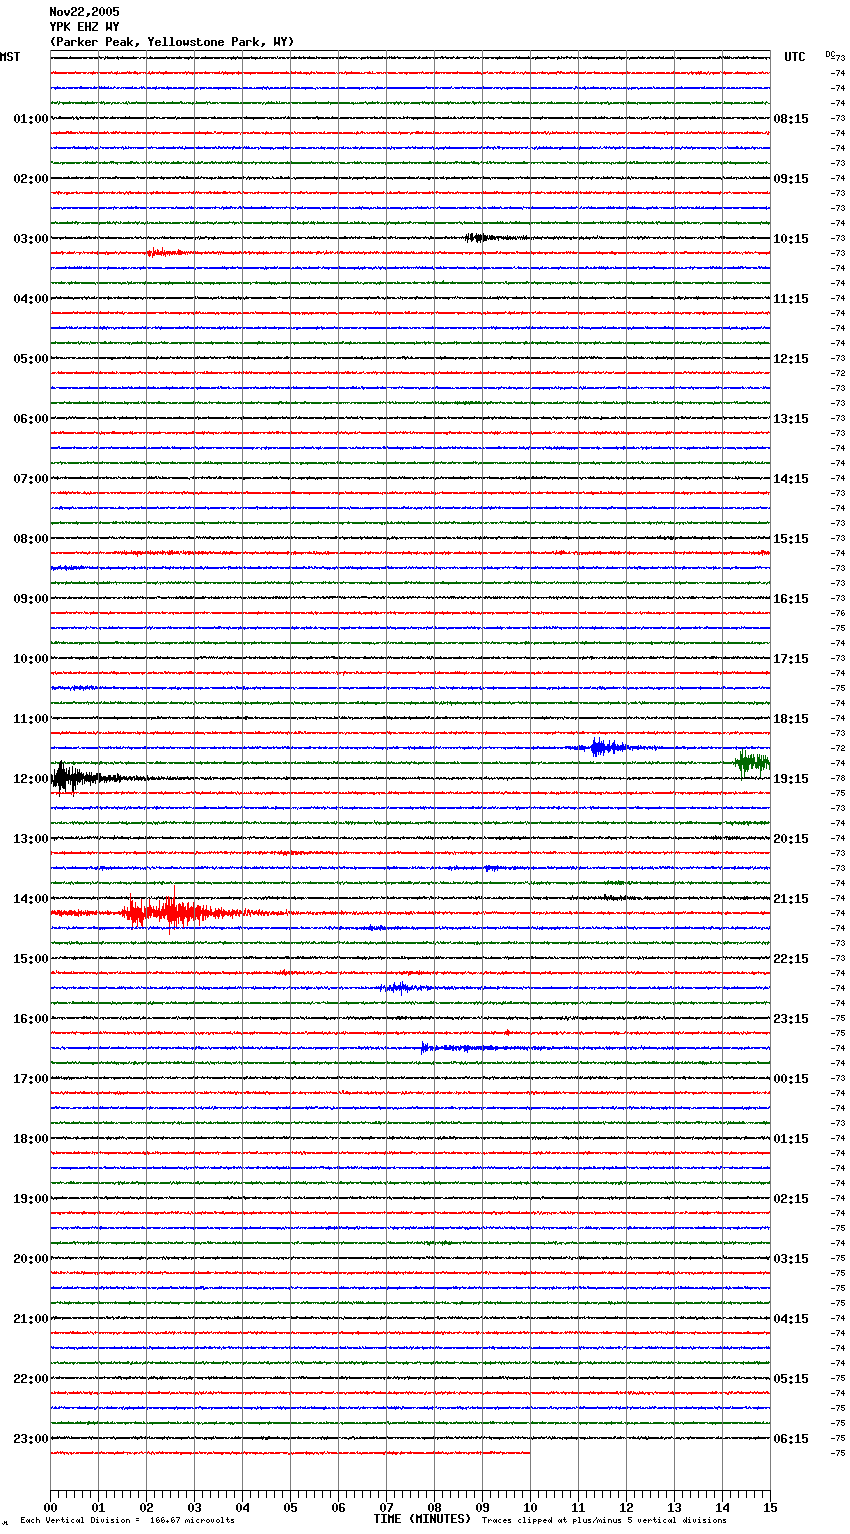Select the 23:00 MST row label

(31, 1439)
